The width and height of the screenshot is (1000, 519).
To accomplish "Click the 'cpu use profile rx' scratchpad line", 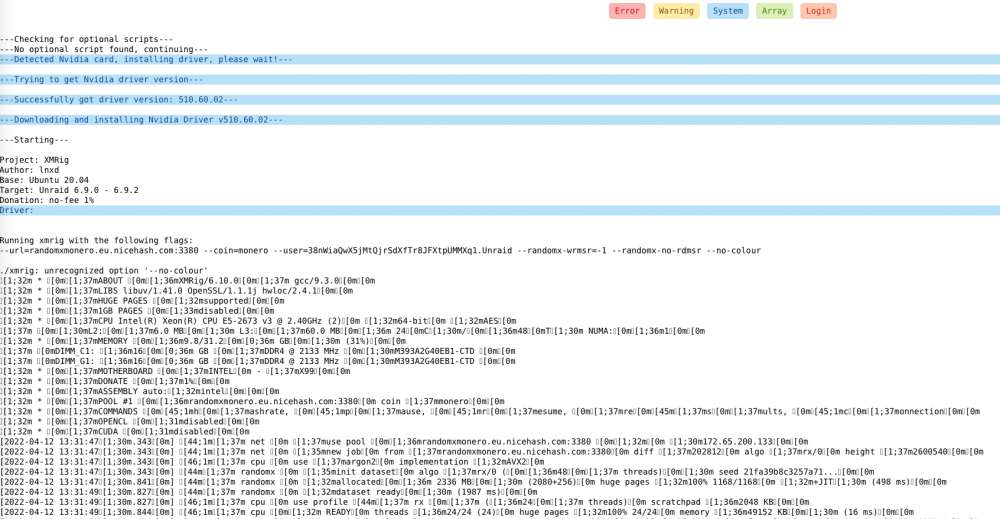I will pyautogui.click(x=404, y=502).
